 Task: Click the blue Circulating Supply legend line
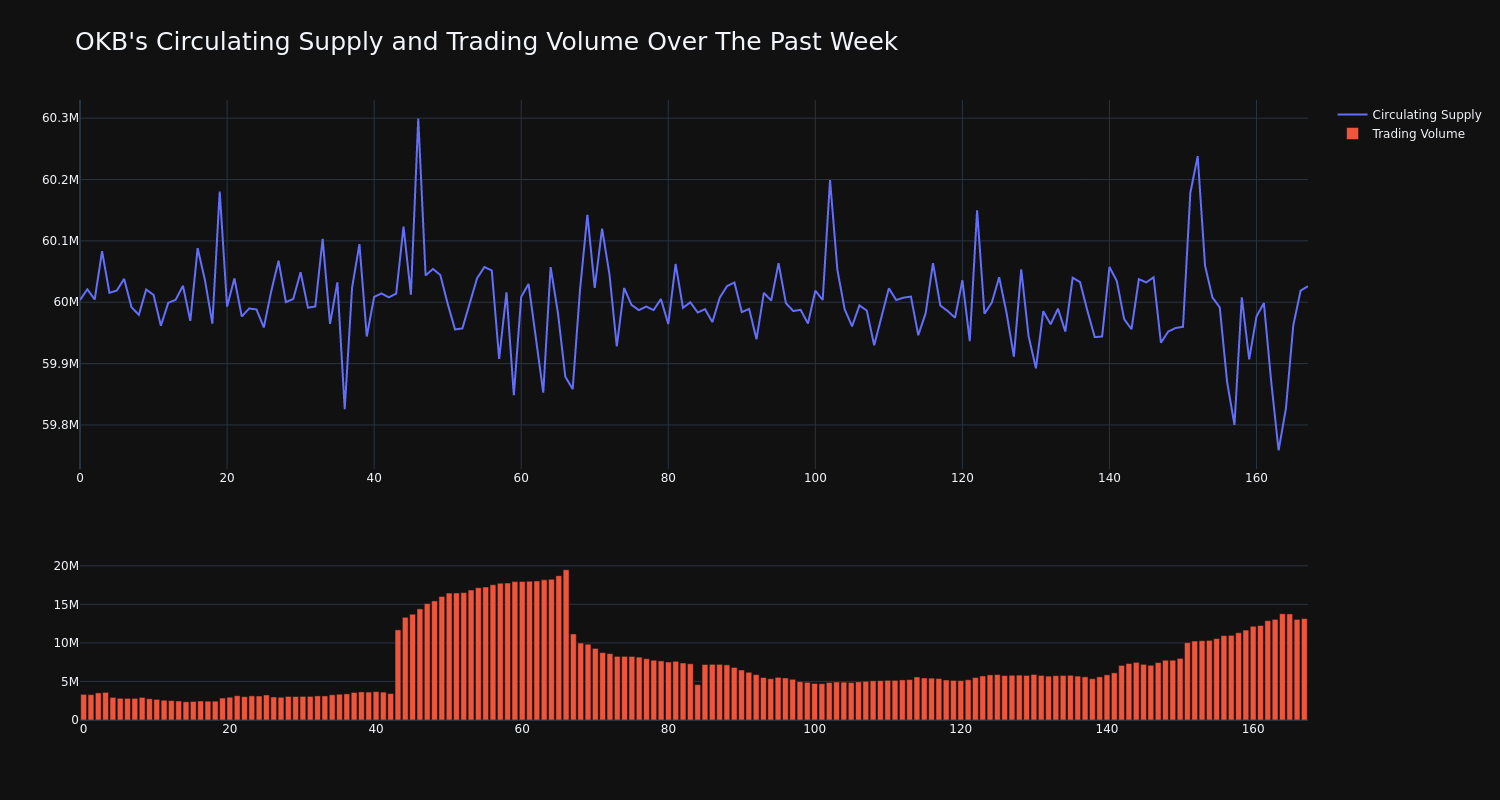(x=1352, y=115)
